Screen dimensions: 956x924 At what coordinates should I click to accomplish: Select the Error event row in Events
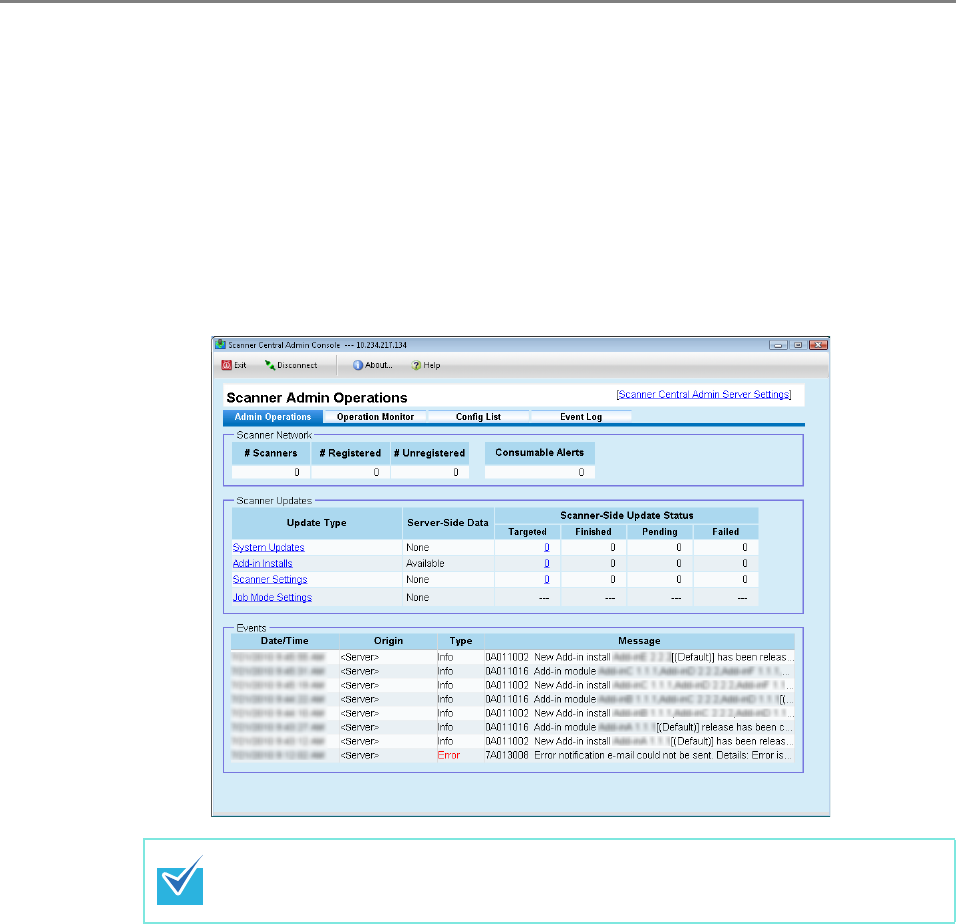pyautogui.click(x=512, y=755)
